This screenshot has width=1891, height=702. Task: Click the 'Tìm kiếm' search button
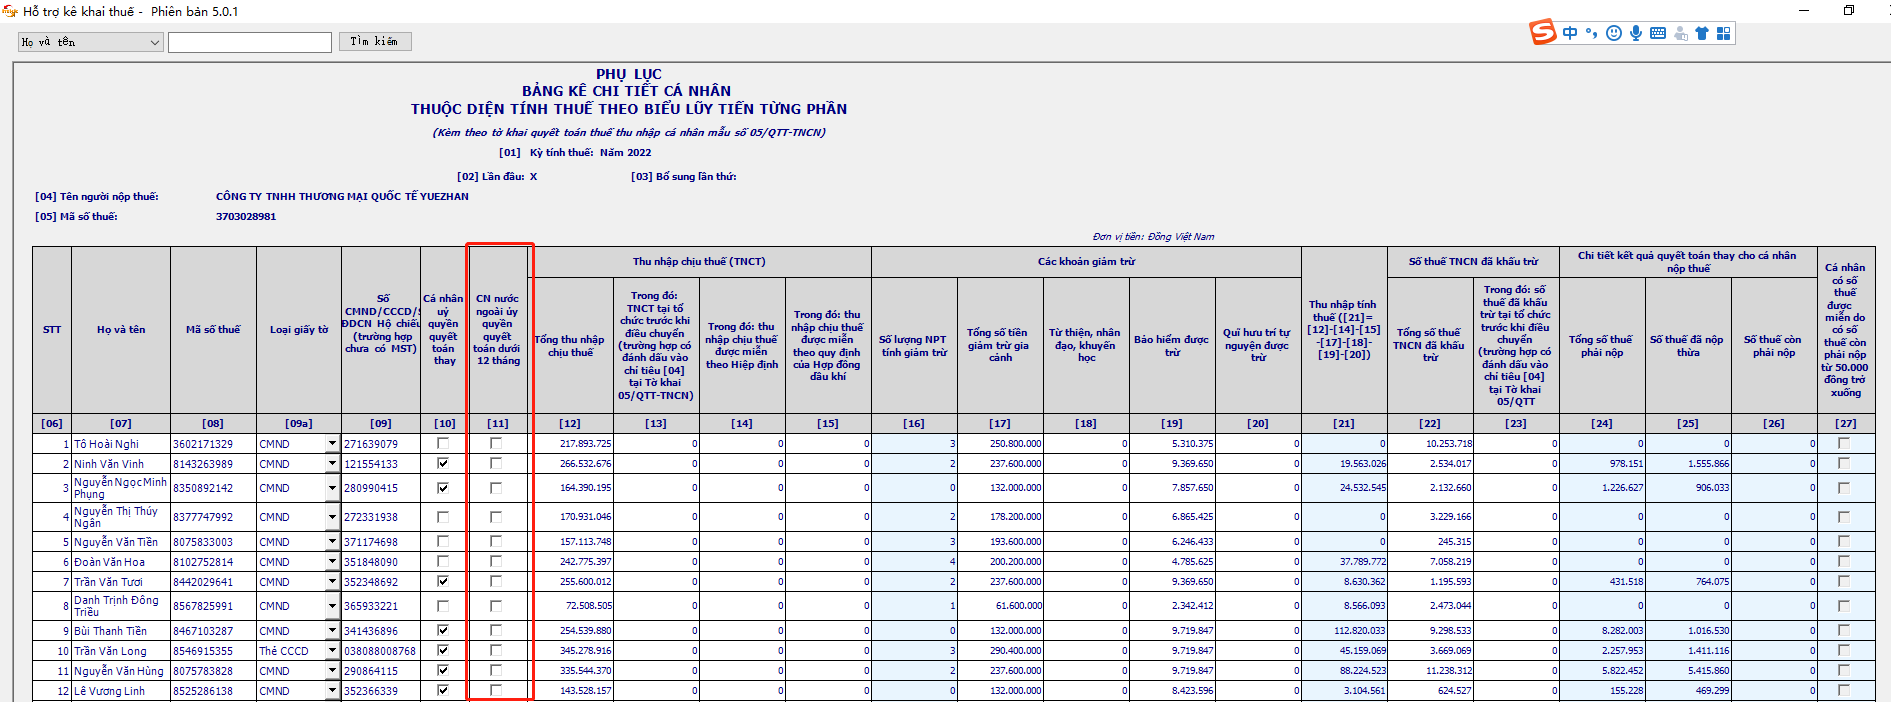[375, 41]
